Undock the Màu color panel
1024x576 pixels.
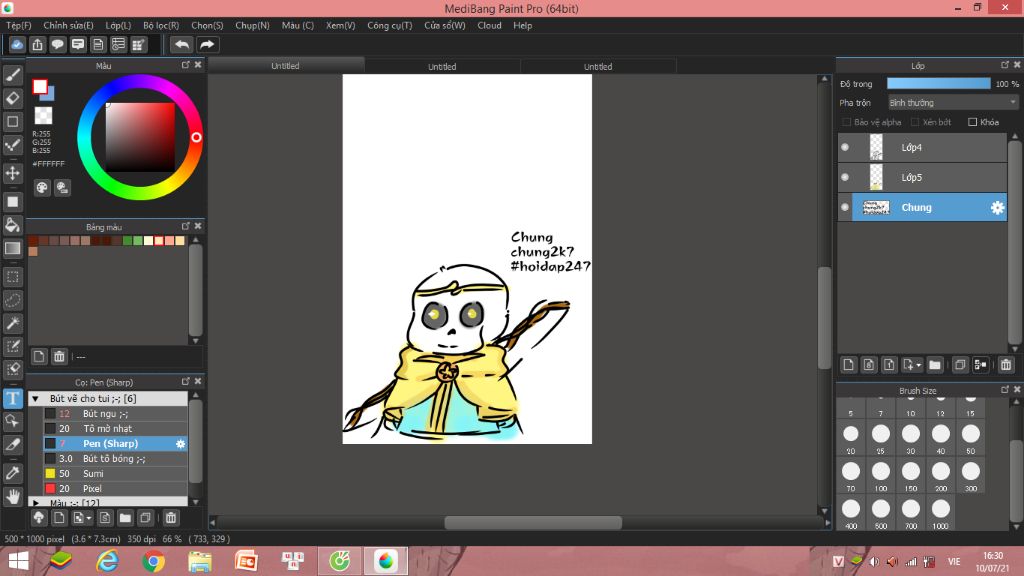(x=185, y=65)
